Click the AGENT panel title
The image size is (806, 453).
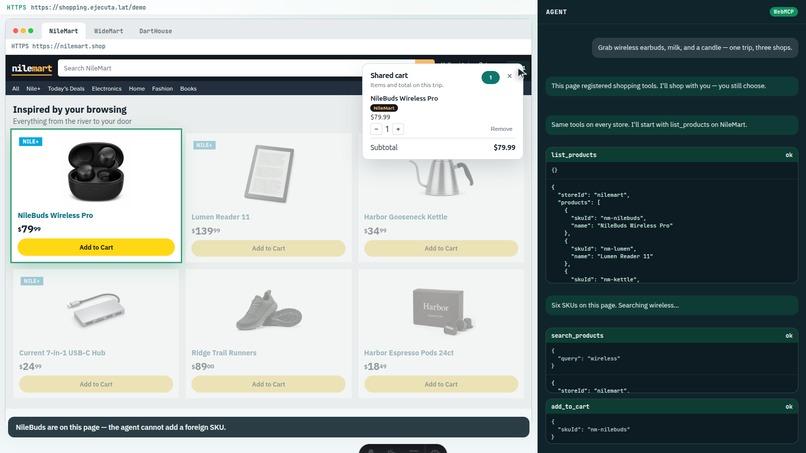pyautogui.click(x=556, y=12)
